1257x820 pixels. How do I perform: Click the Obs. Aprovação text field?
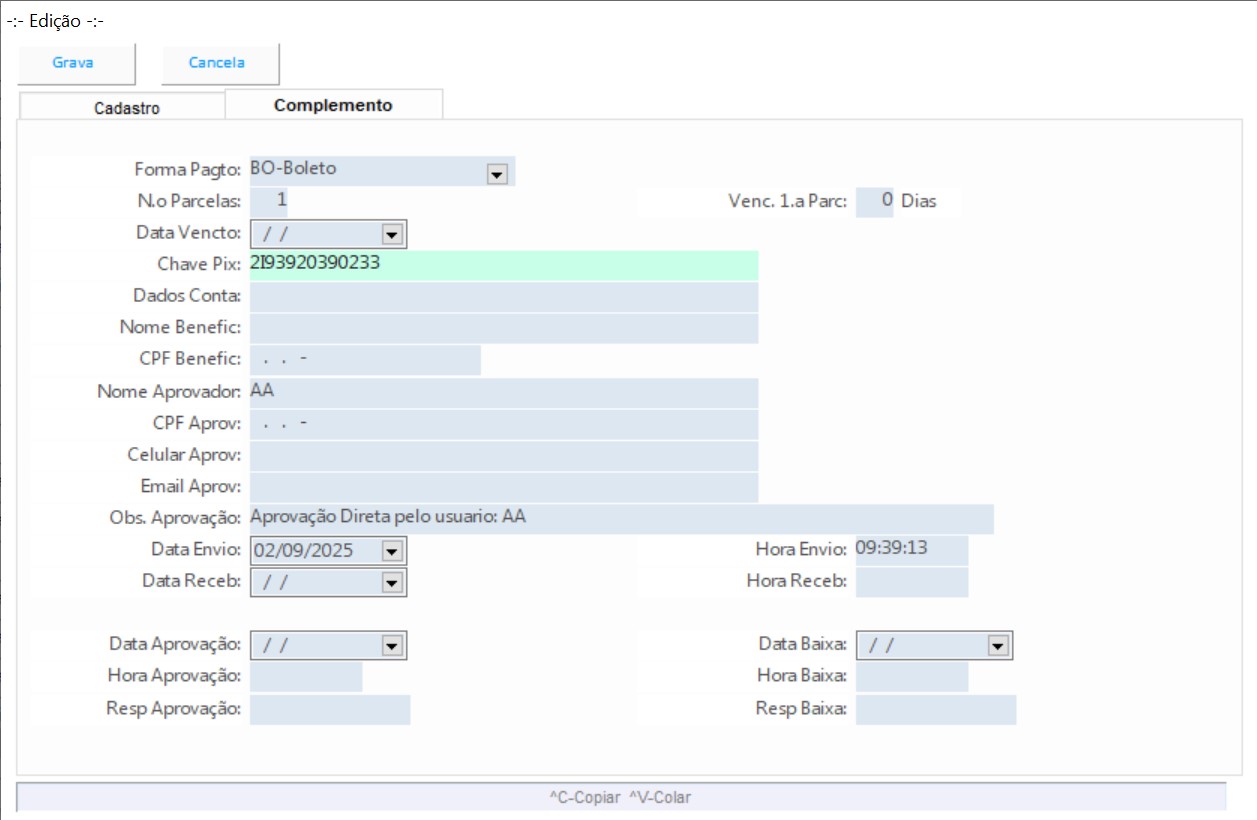pyautogui.click(x=620, y=518)
